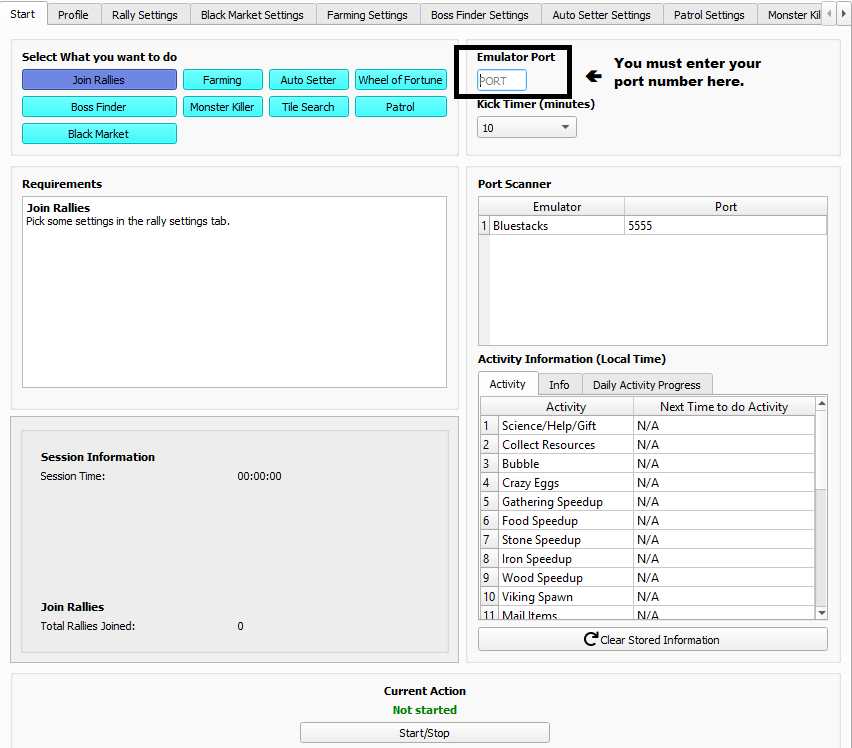Open the Kick Timer minutes dropdown
The height and width of the screenshot is (748, 852).
527,128
